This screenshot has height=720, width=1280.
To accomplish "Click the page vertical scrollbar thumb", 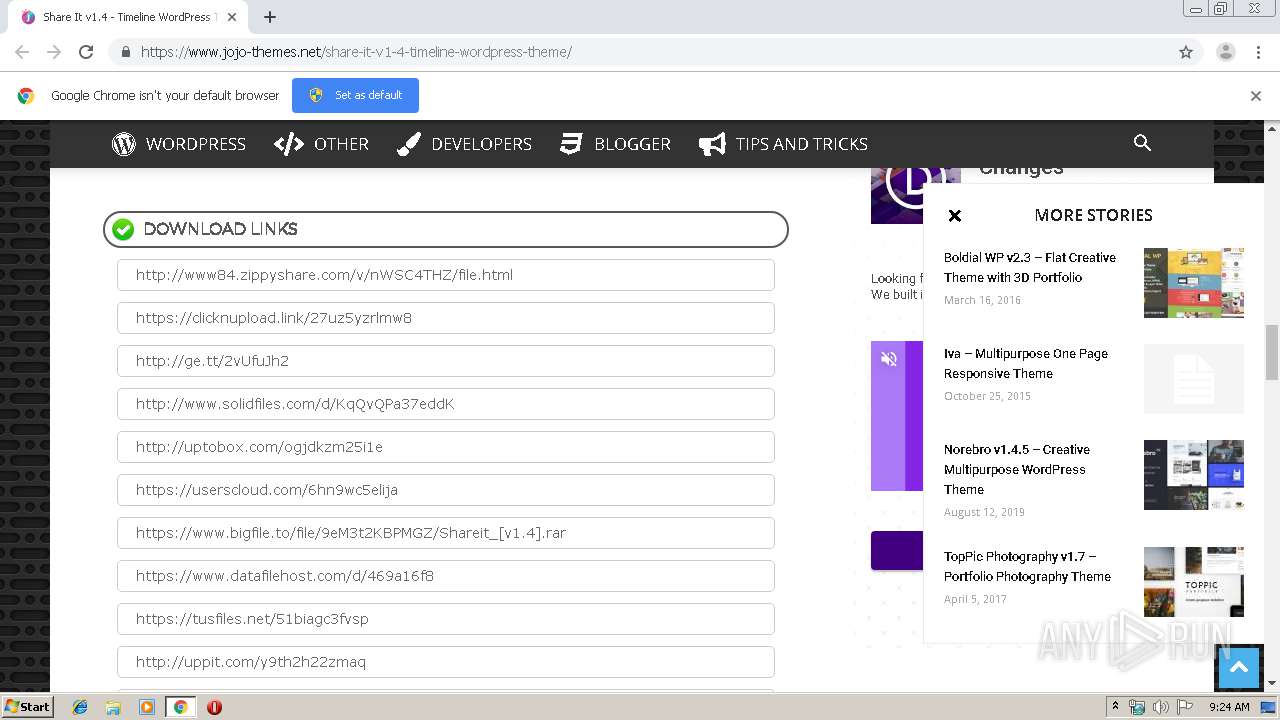I will 1272,352.
